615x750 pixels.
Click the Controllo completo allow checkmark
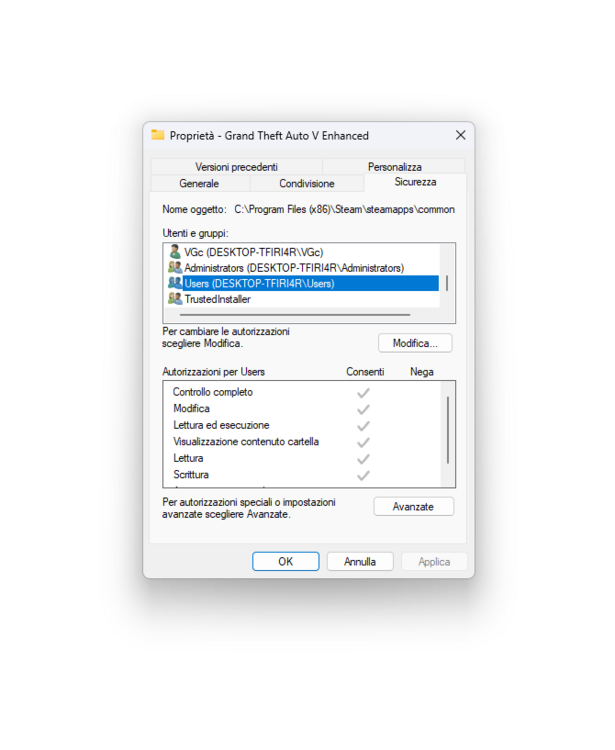point(363,393)
